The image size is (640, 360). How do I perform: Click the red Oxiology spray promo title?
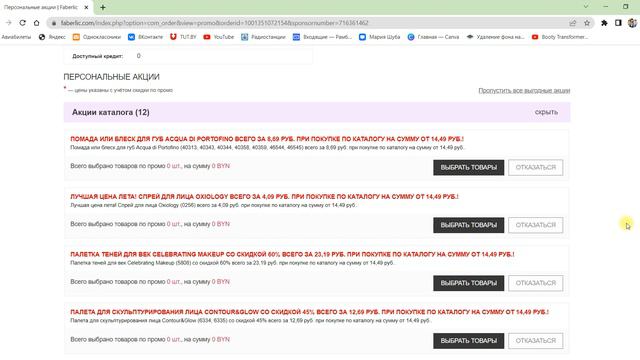click(x=264, y=197)
